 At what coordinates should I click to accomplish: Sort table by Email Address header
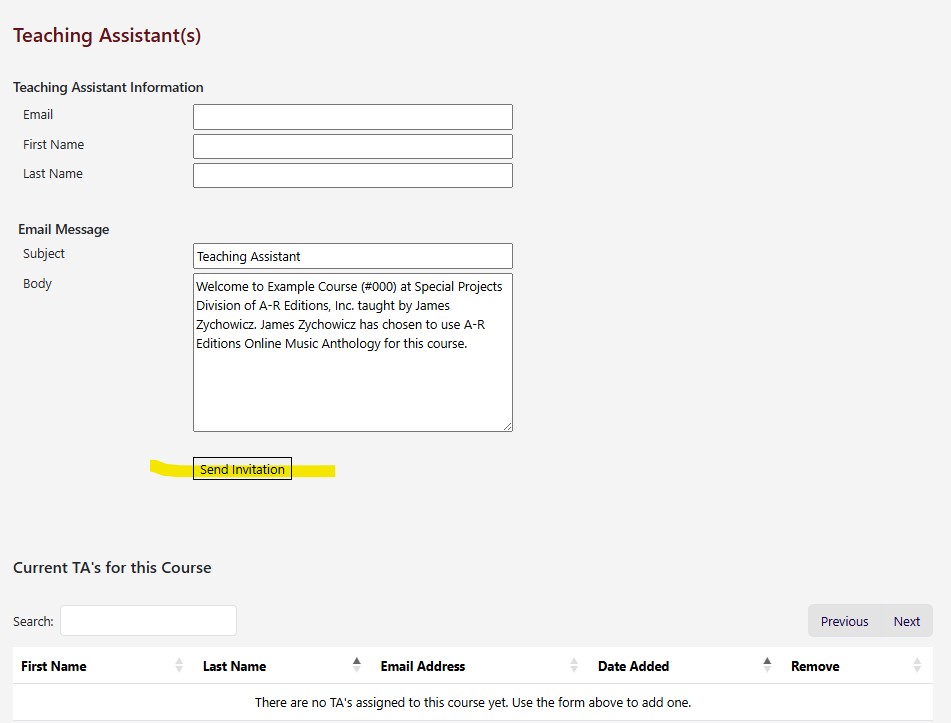(x=422, y=666)
